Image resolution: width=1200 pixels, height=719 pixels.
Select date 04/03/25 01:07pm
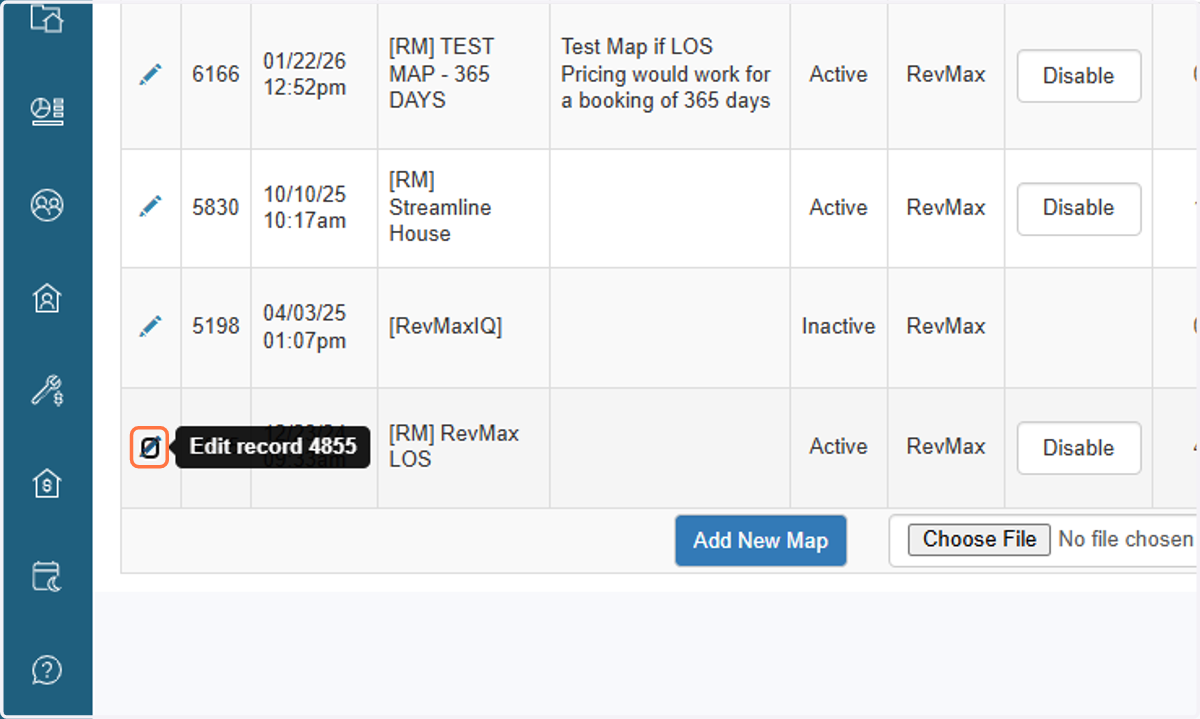(x=305, y=326)
